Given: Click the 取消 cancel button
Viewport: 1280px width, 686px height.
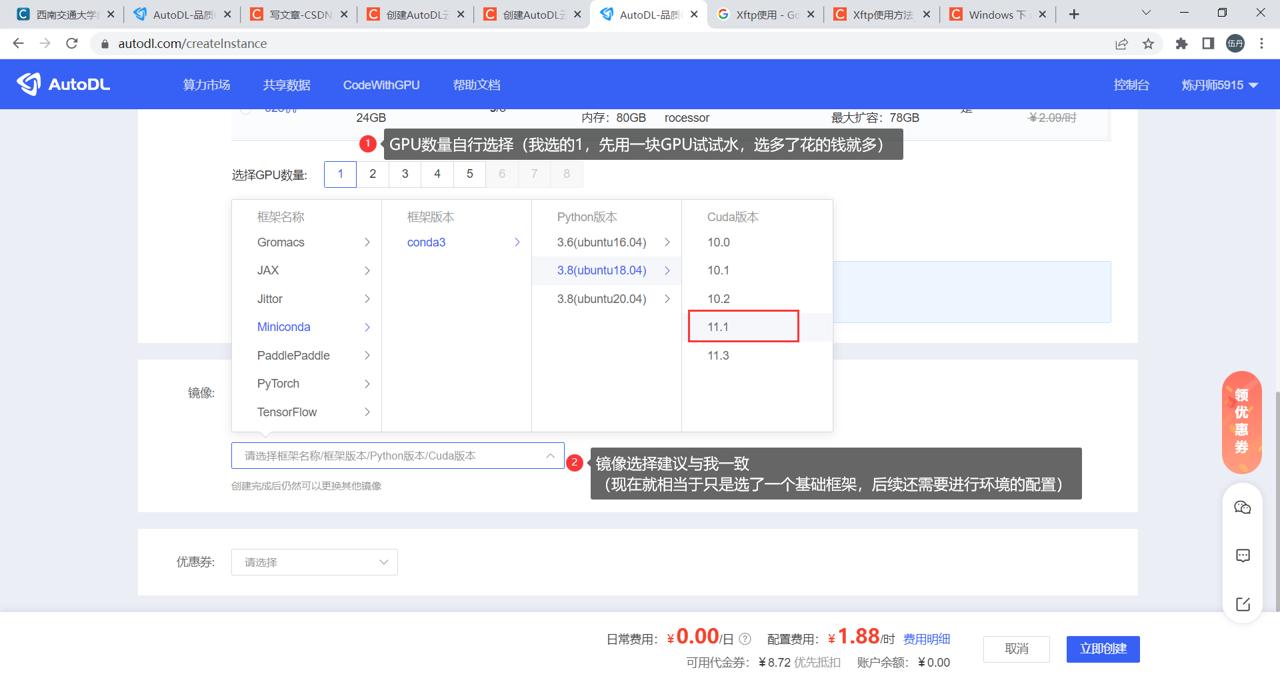Looking at the screenshot, I should click(1016, 649).
